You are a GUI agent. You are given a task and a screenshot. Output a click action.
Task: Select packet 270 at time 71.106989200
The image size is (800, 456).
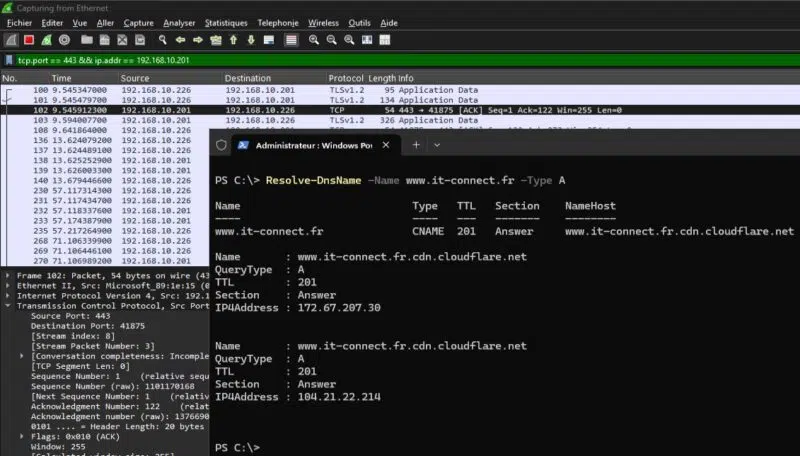pos(105,261)
